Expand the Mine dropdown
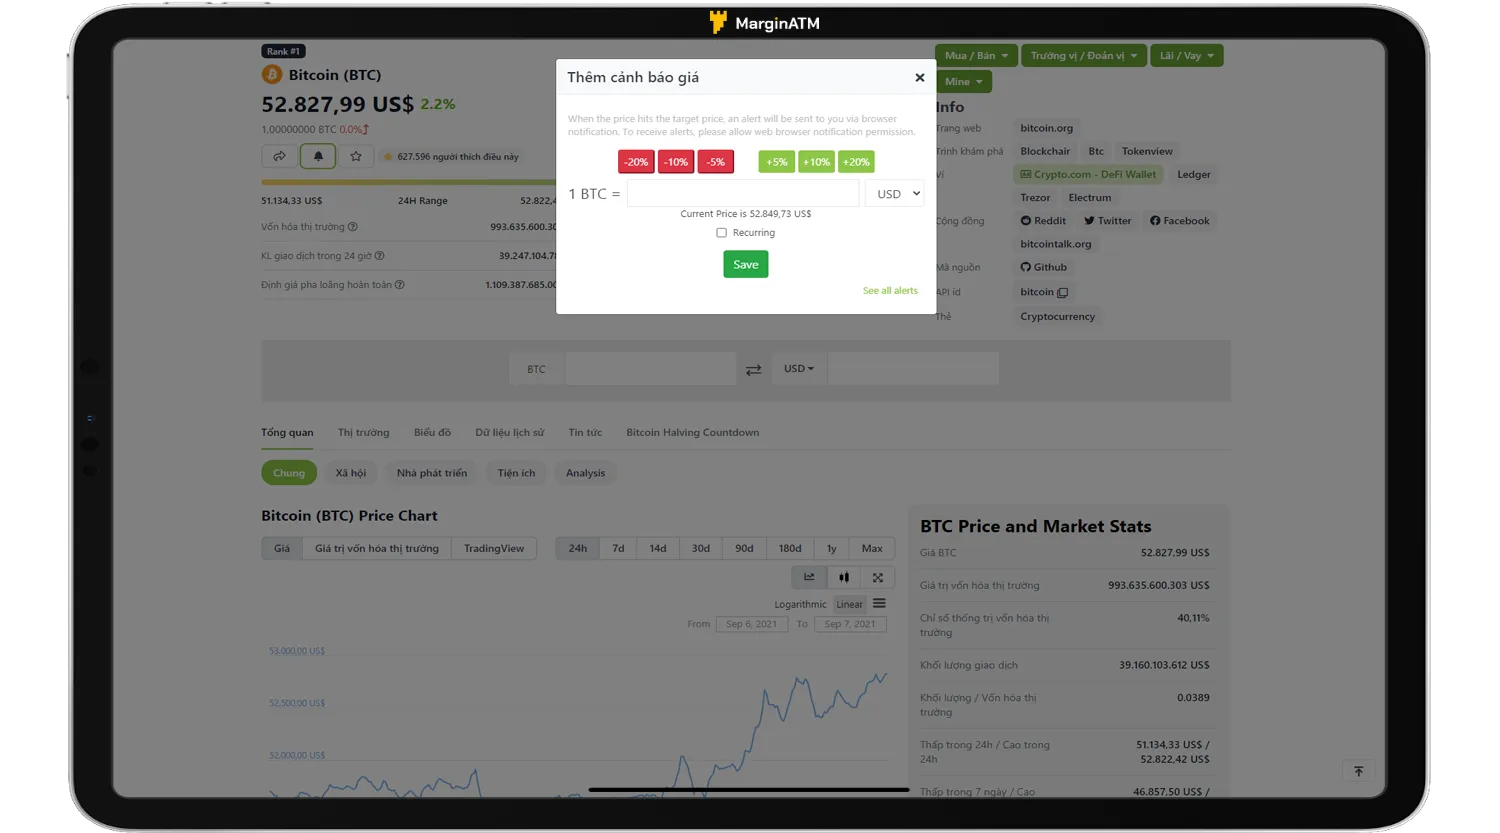1500x833 pixels. tap(964, 82)
